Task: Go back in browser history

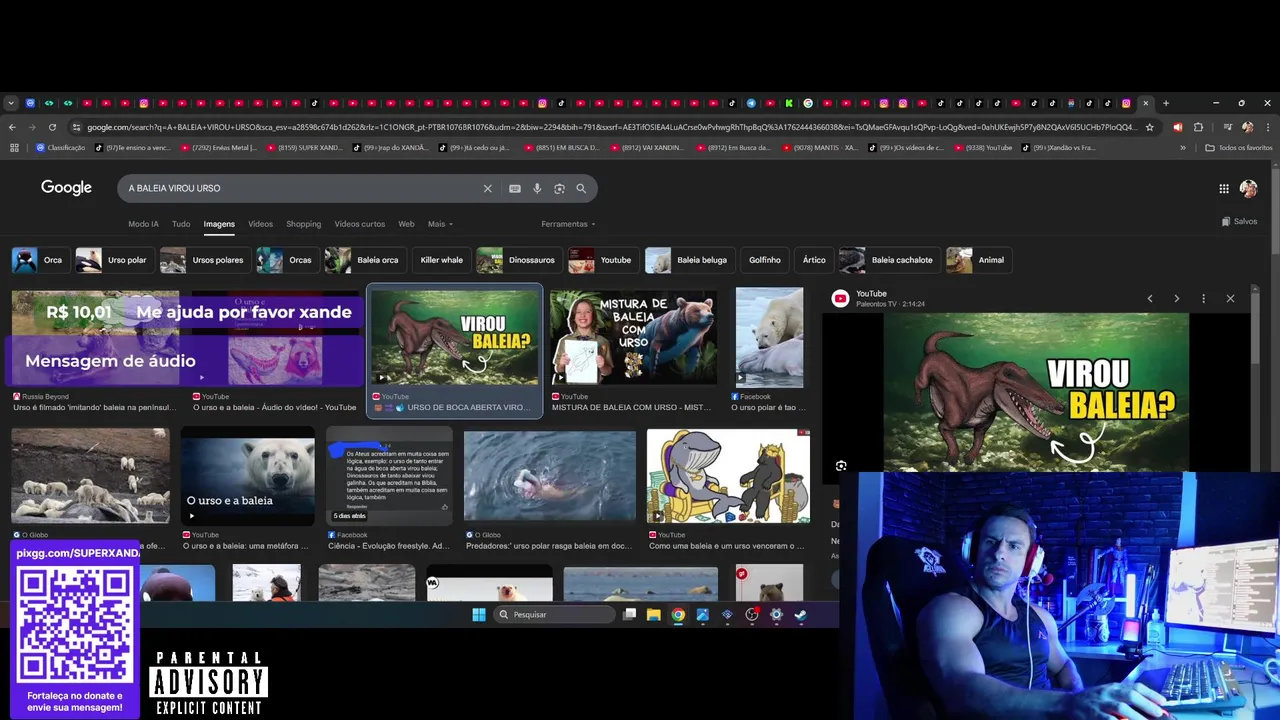Action: click(x=12, y=127)
